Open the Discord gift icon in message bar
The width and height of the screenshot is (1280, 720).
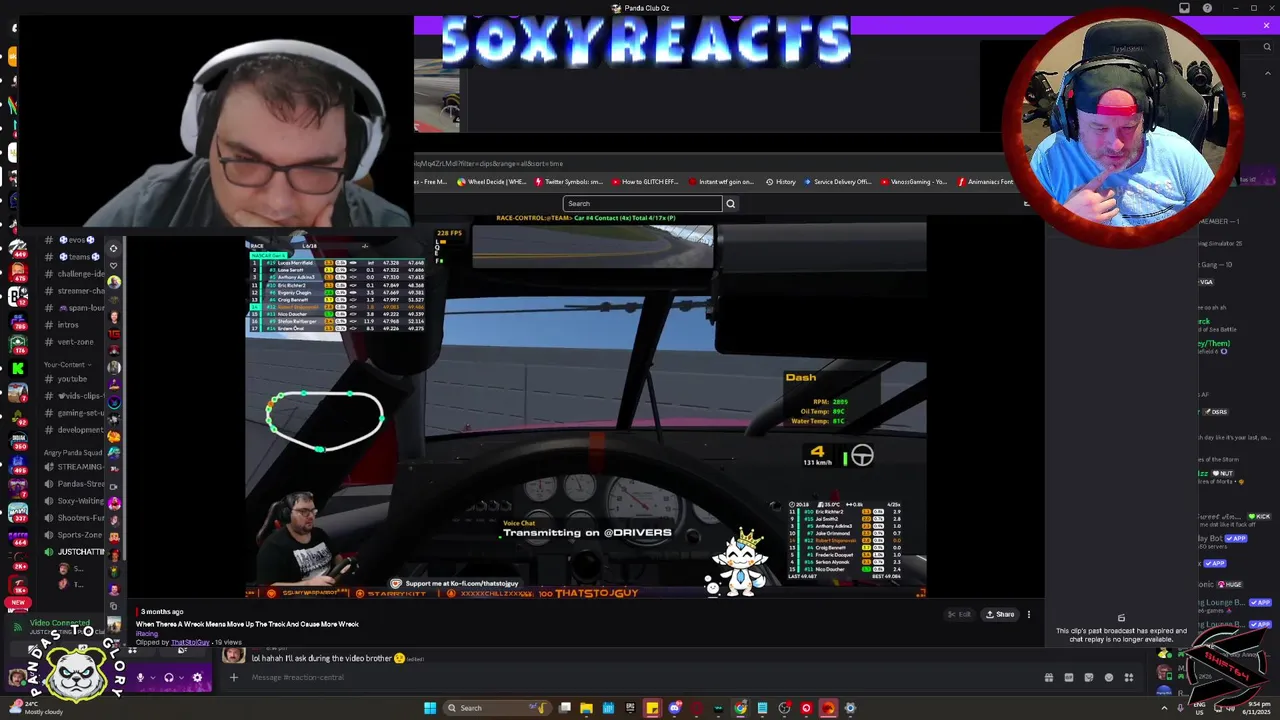click(1049, 678)
